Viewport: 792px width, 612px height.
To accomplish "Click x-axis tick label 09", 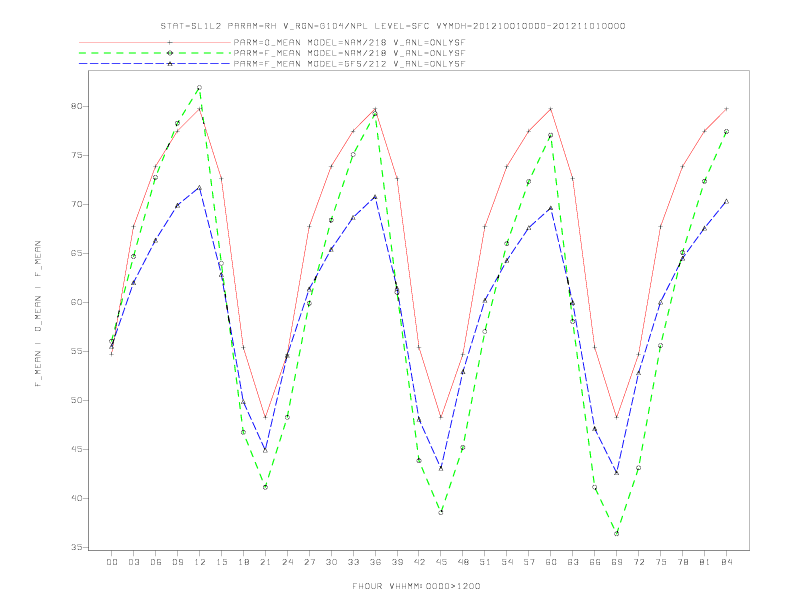I will tap(177, 562).
